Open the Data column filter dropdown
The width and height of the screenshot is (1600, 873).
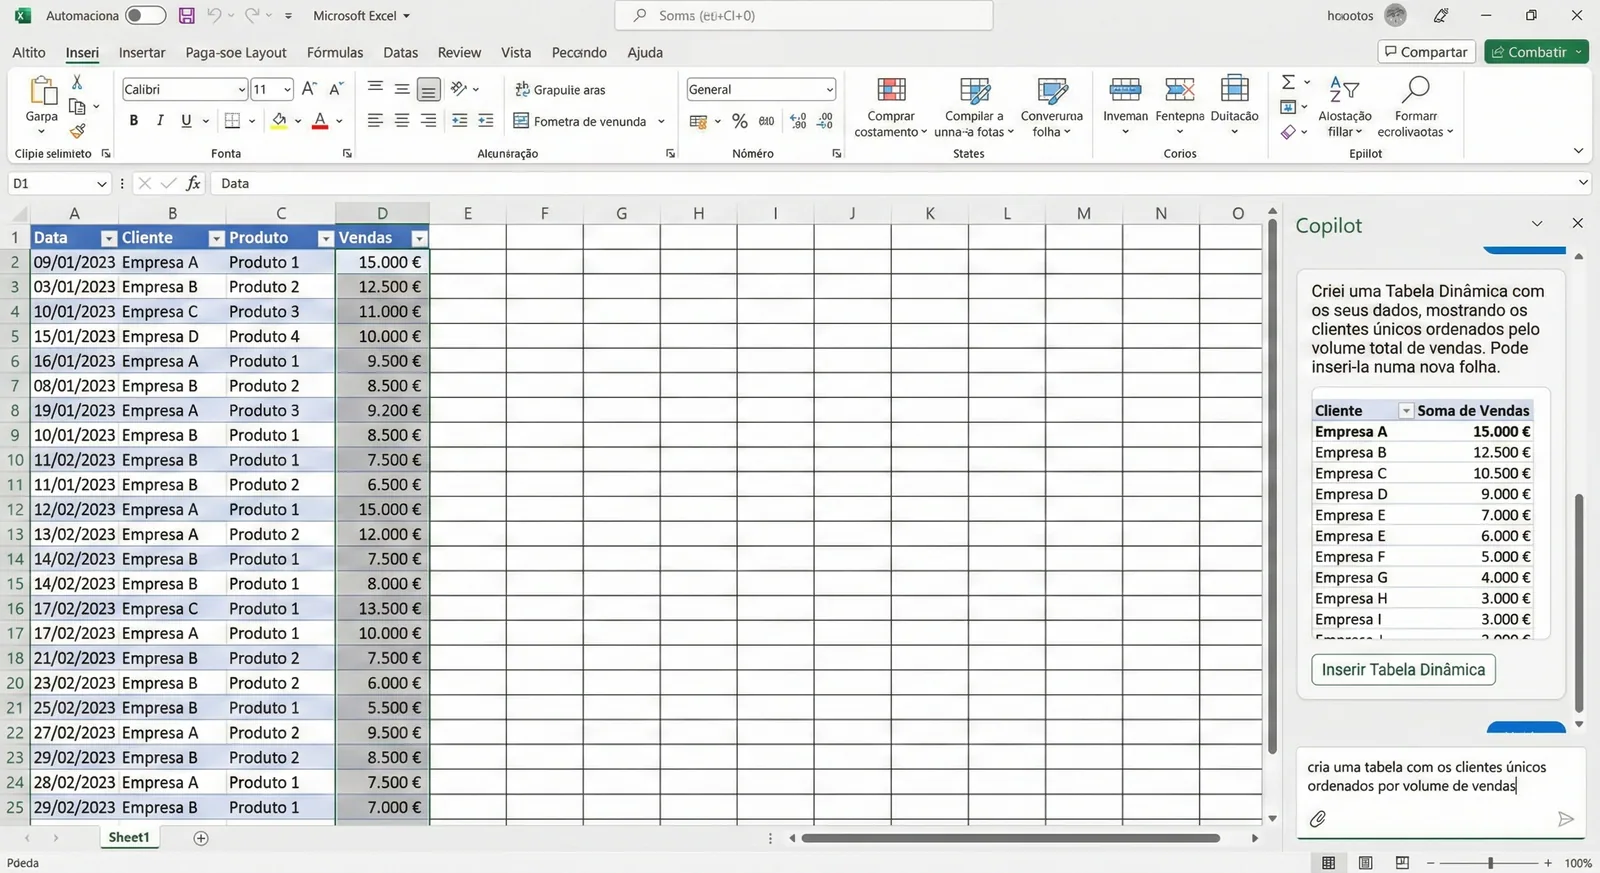pos(109,238)
